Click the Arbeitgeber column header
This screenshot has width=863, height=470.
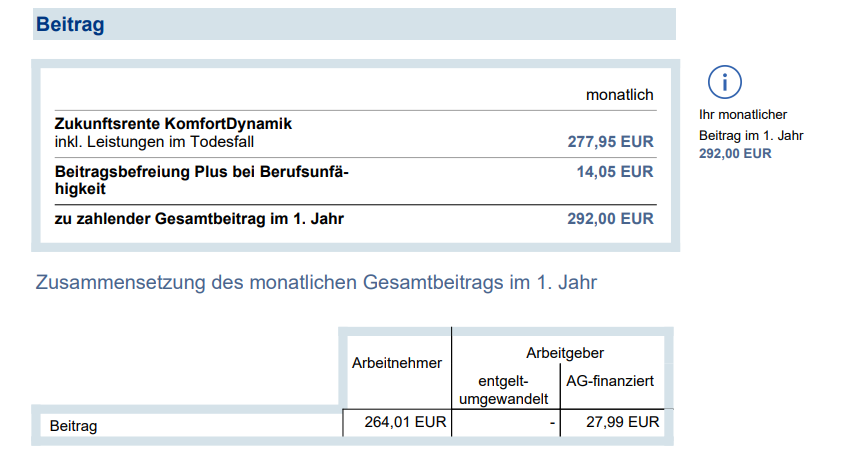pos(564,353)
